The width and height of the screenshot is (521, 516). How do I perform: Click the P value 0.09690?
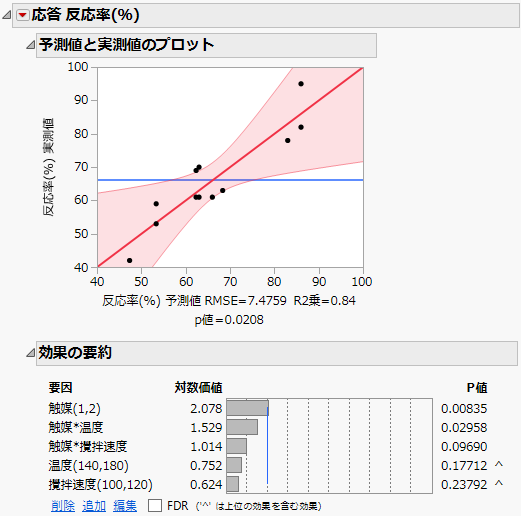[464, 446]
